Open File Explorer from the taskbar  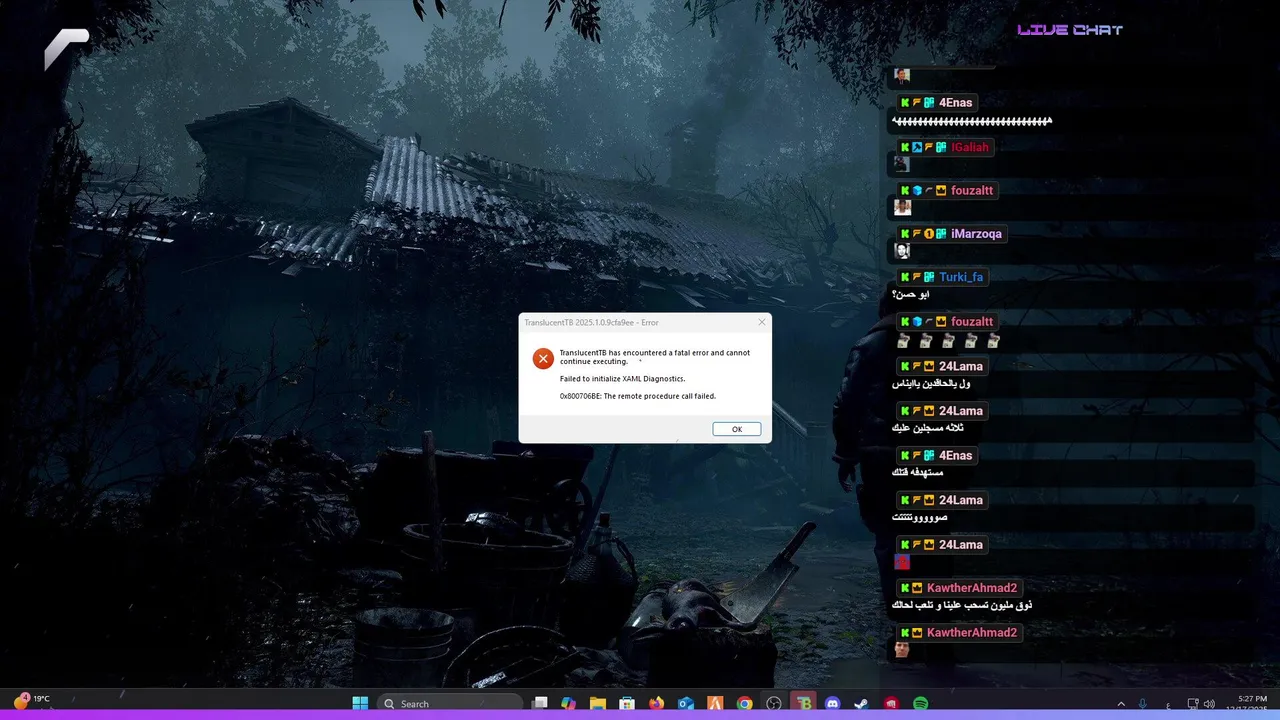[598, 703]
